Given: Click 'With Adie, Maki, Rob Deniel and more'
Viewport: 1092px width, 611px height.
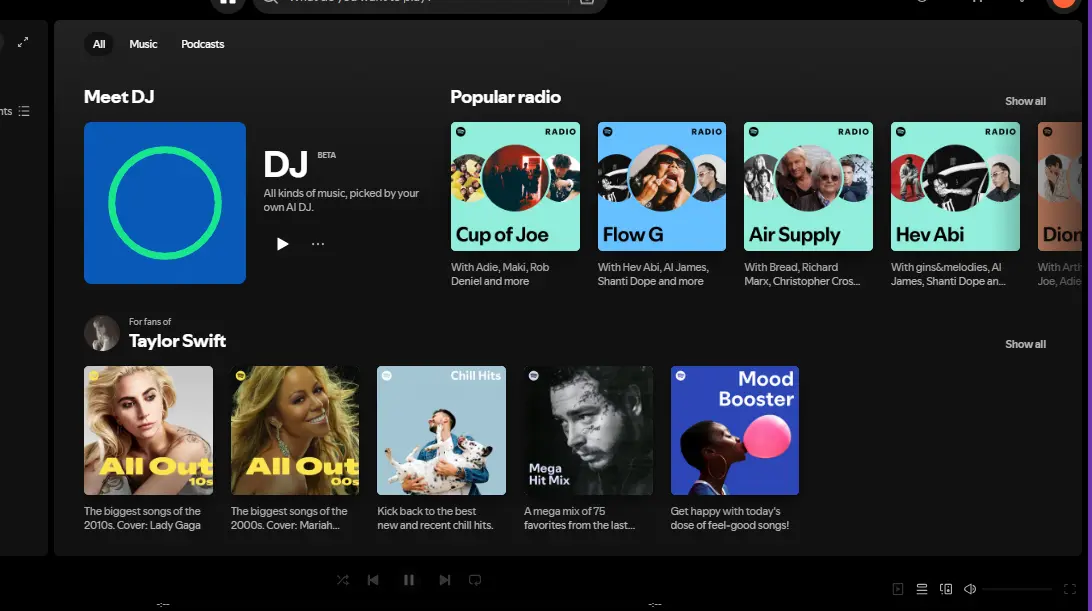Looking at the screenshot, I should point(500,274).
